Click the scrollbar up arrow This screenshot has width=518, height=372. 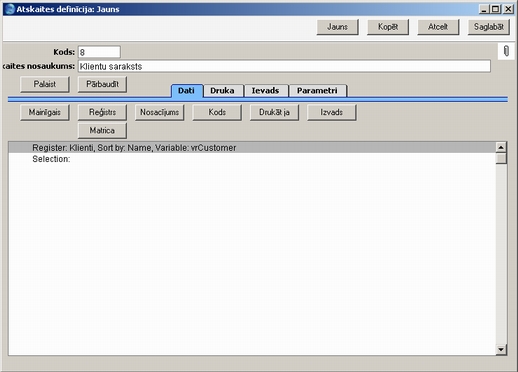pyautogui.click(x=501, y=147)
